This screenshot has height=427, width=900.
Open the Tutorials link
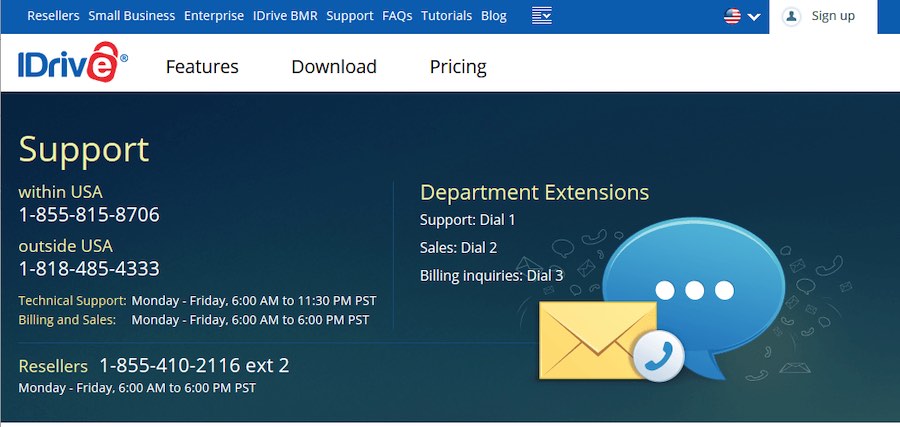[447, 16]
